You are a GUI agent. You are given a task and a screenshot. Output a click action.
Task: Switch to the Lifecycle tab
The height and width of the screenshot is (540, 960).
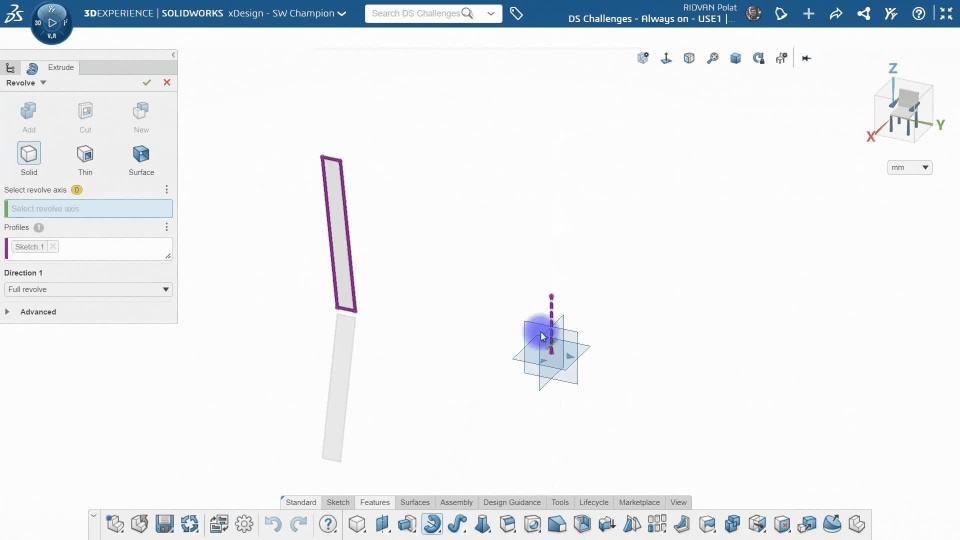(594, 502)
